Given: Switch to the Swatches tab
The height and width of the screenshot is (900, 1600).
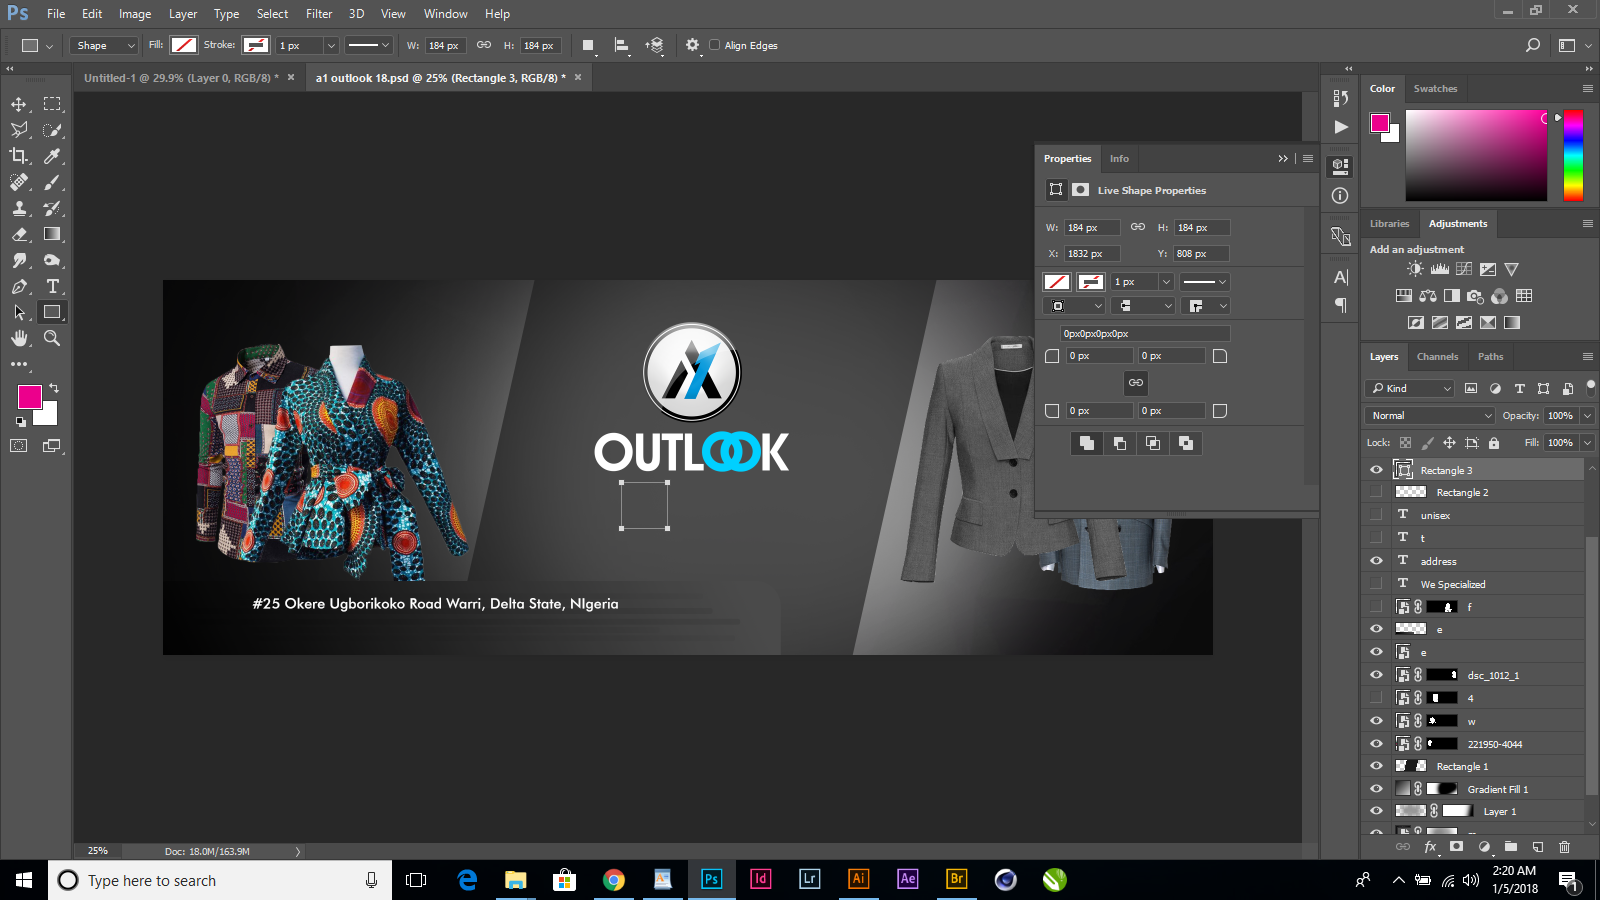Looking at the screenshot, I should (x=1435, y=88).
